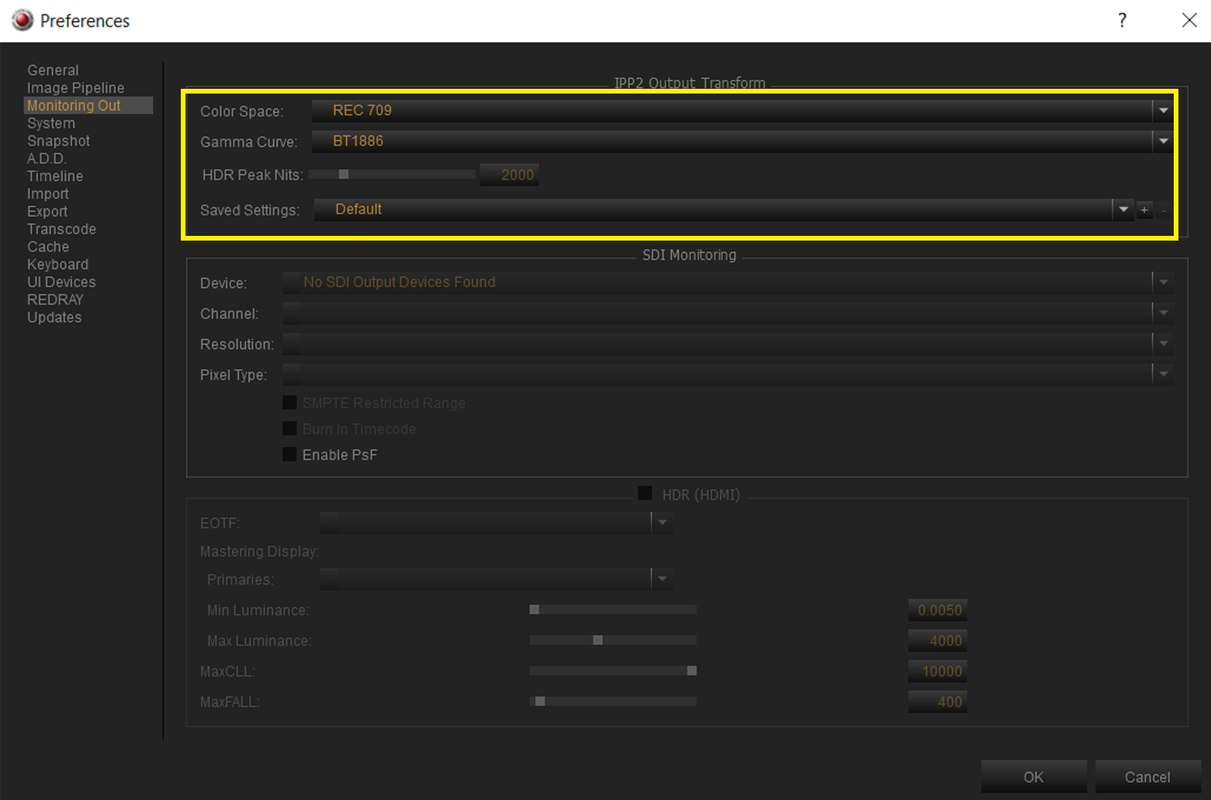The height and width of the screenshot is (800, 1211).
Task: Open Import preferences
Action: (48, 194)
